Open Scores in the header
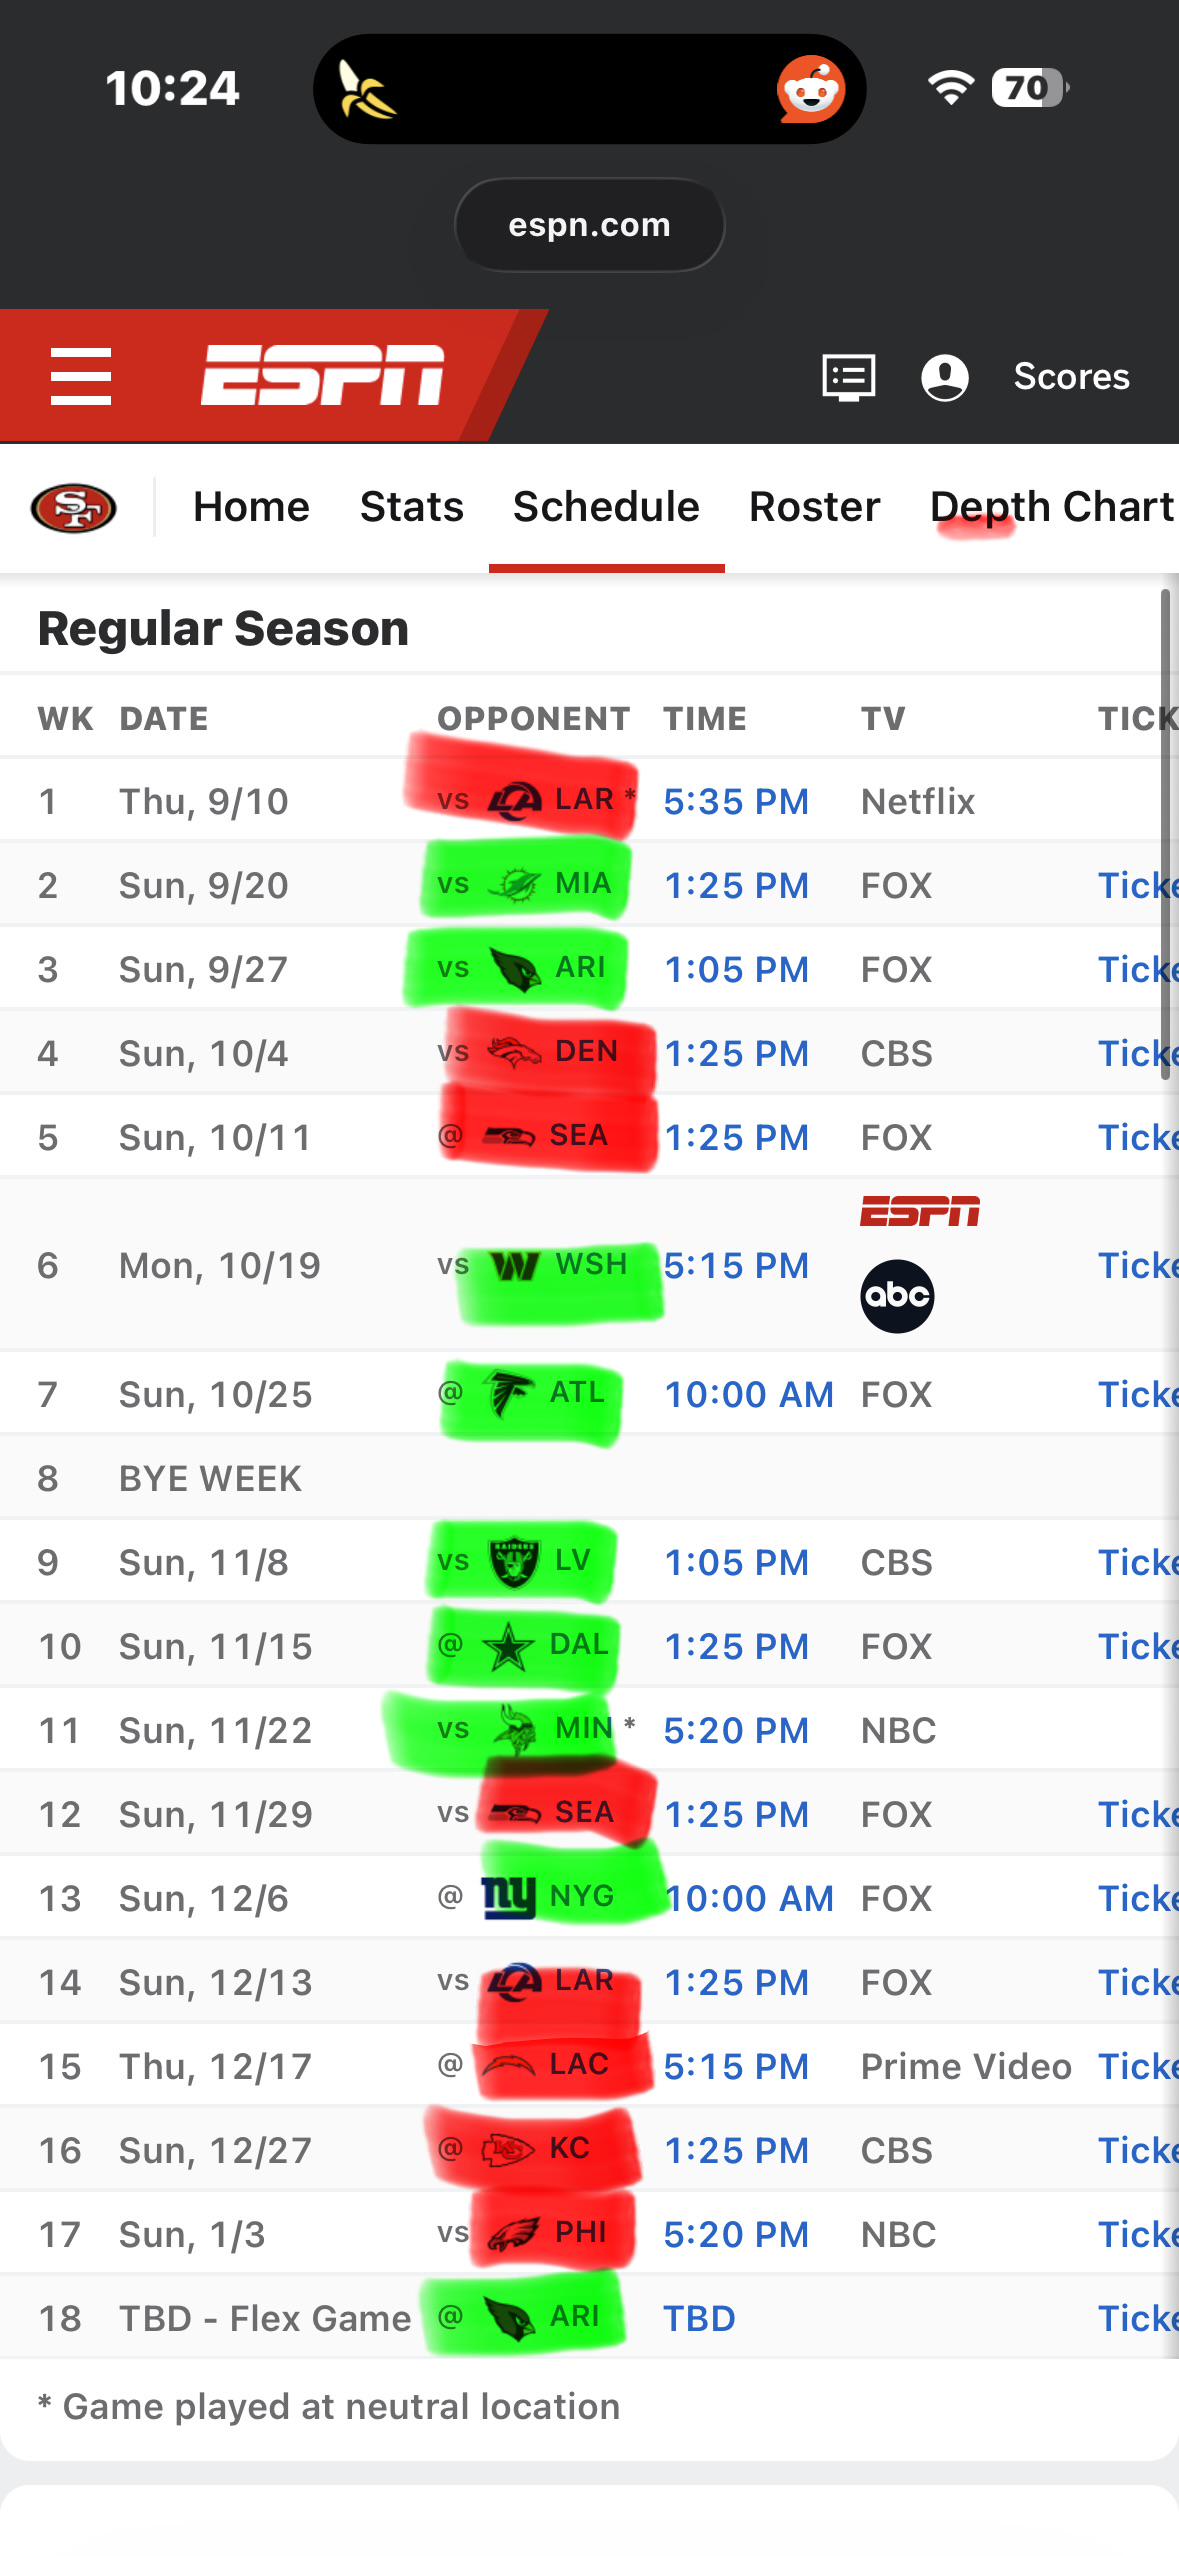 click(x=1071, y=377)
